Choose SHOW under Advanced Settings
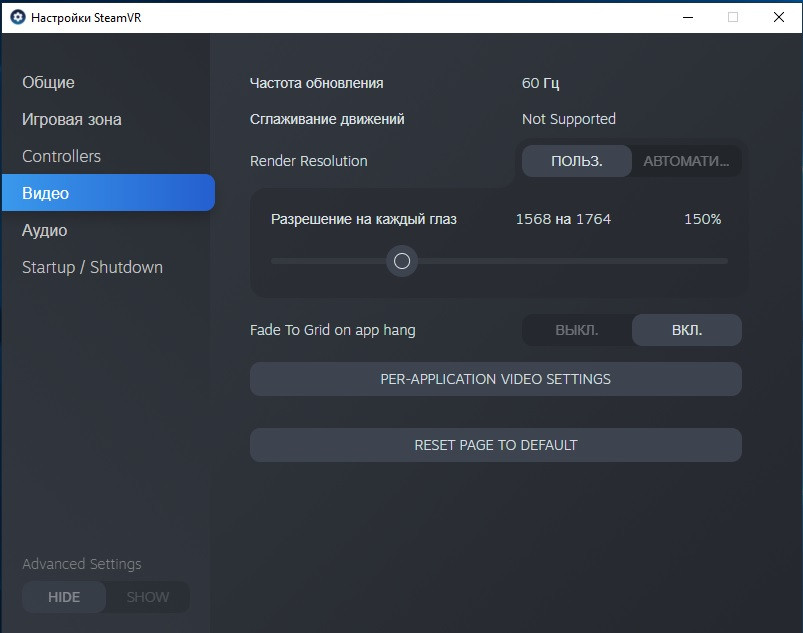Image resolution: width=803 pixels, height=633 pixels. tap(148, 597)
